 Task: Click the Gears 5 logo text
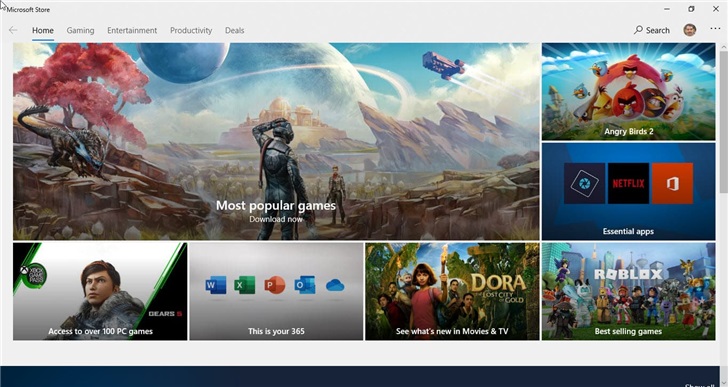(x=165, y=314)
